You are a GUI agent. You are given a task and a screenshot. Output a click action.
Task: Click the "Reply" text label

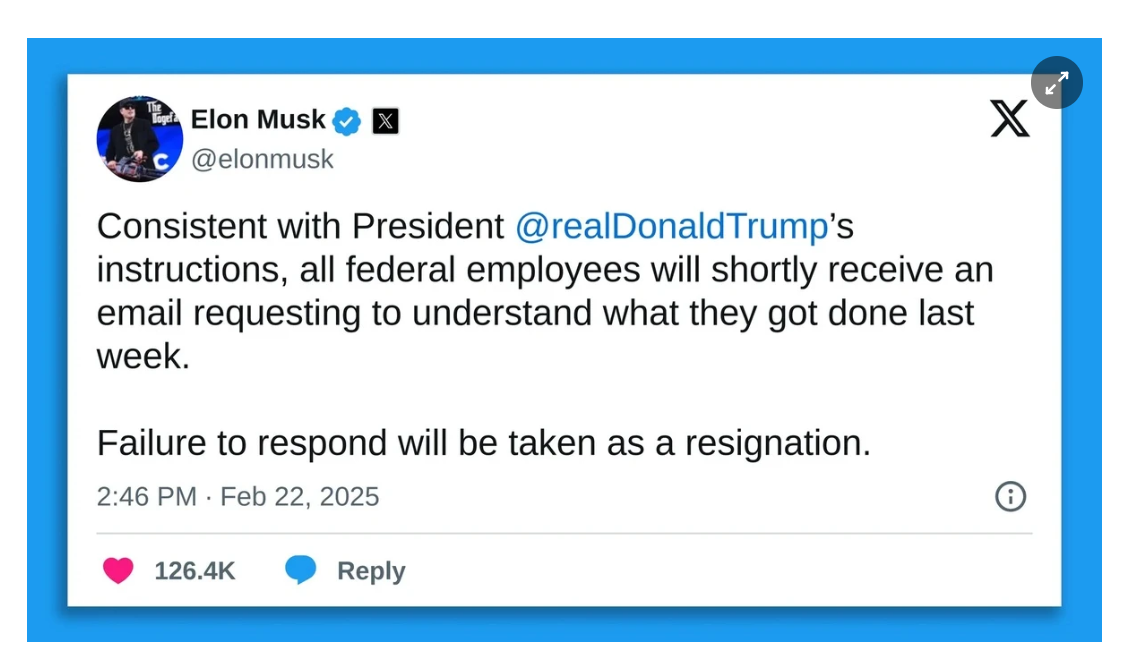371,571
